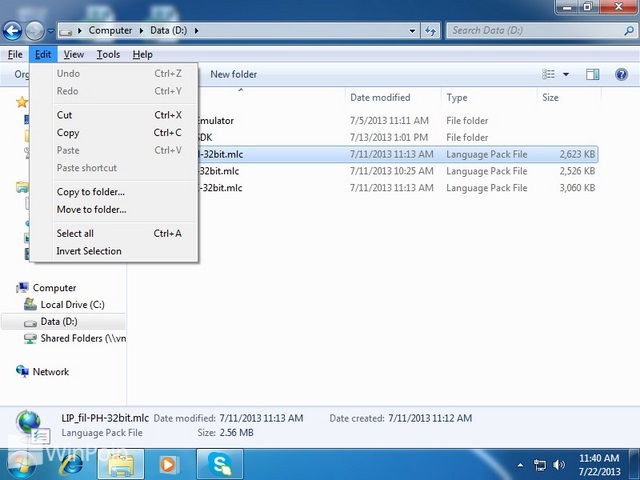Choose Copy from Edit menu
The image size is (640, 480).
coord(114,133)
